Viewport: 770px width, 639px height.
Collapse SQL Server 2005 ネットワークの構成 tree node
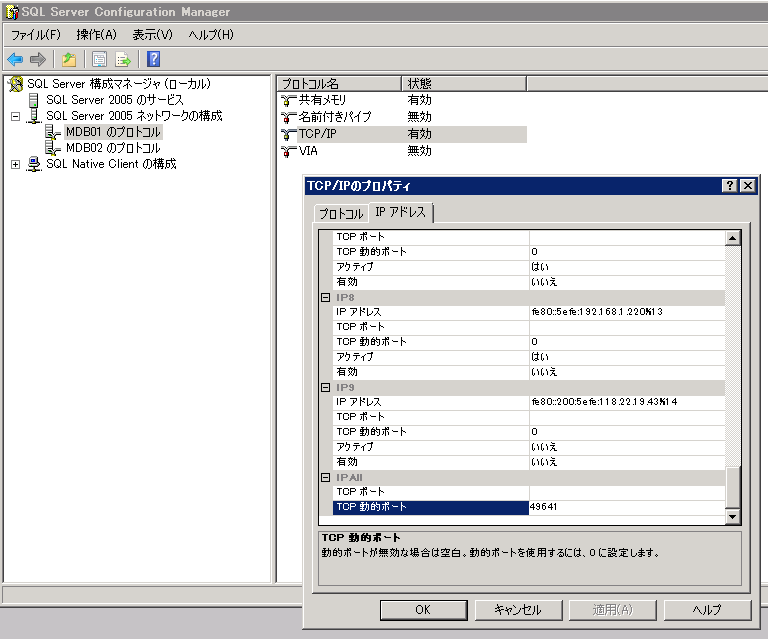pyautogui.click(x=15, y=116)
